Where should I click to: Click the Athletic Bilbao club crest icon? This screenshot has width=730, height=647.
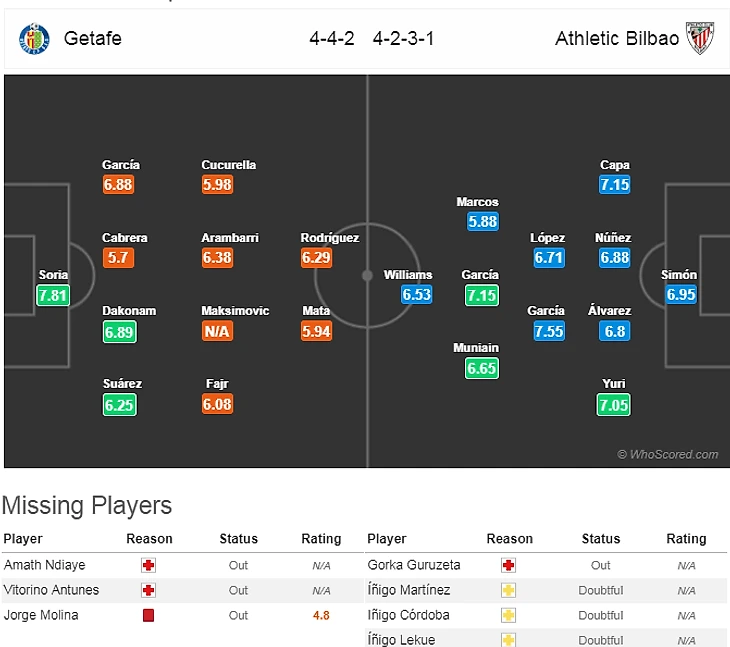point(699,39)
